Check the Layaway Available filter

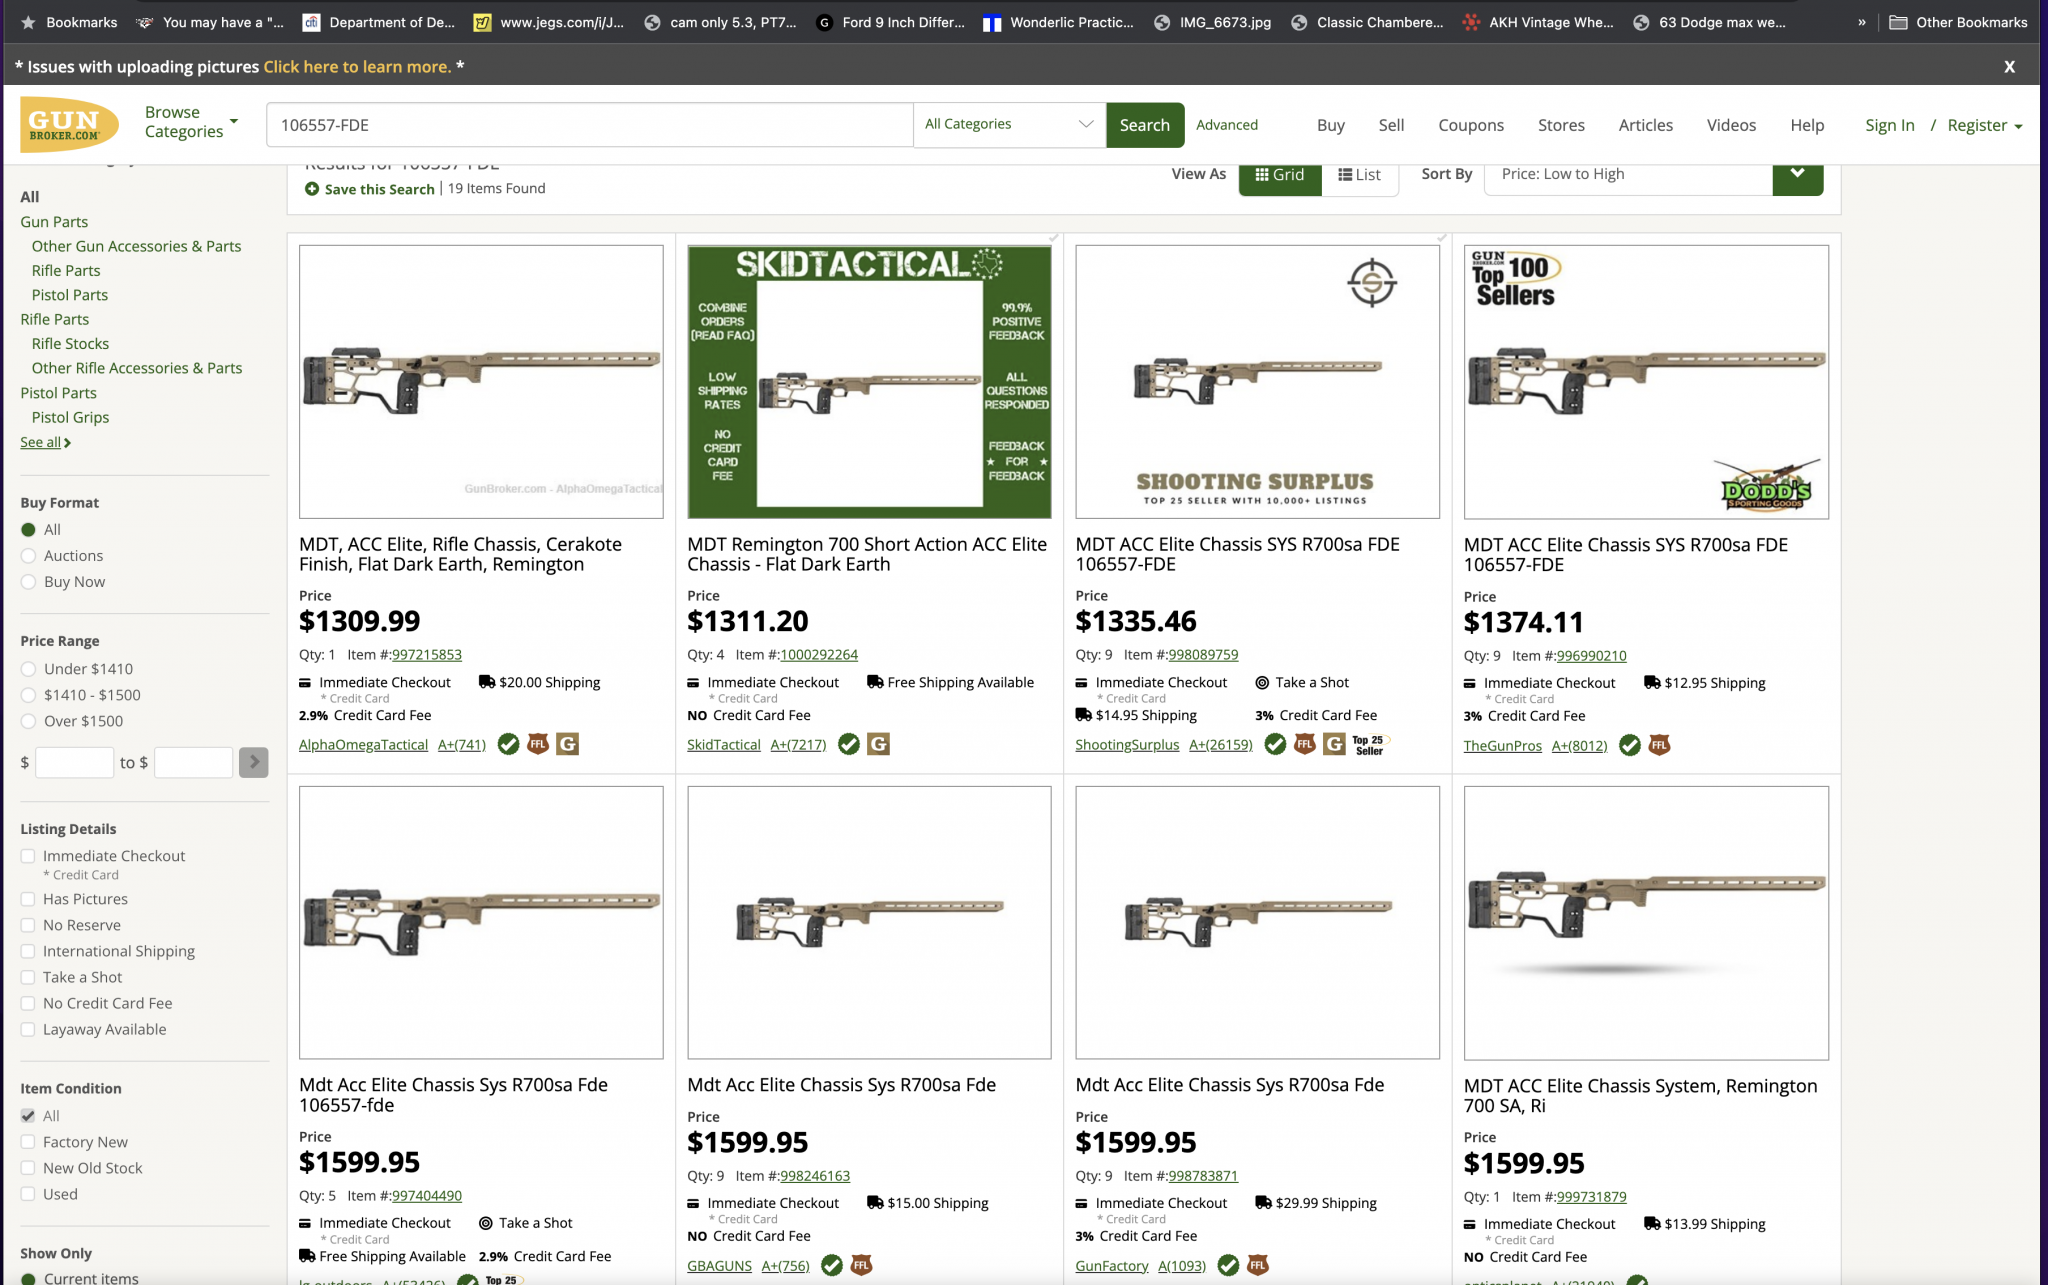click(28, 1029)
